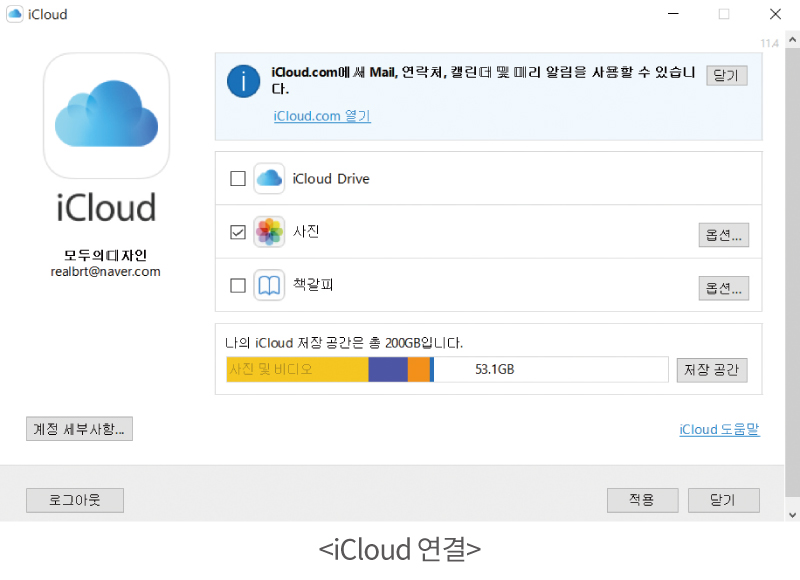This screenshot has width=800, height=580.
Task: Open the iCloud 도움말 link
Action: [x=719, y=430]
